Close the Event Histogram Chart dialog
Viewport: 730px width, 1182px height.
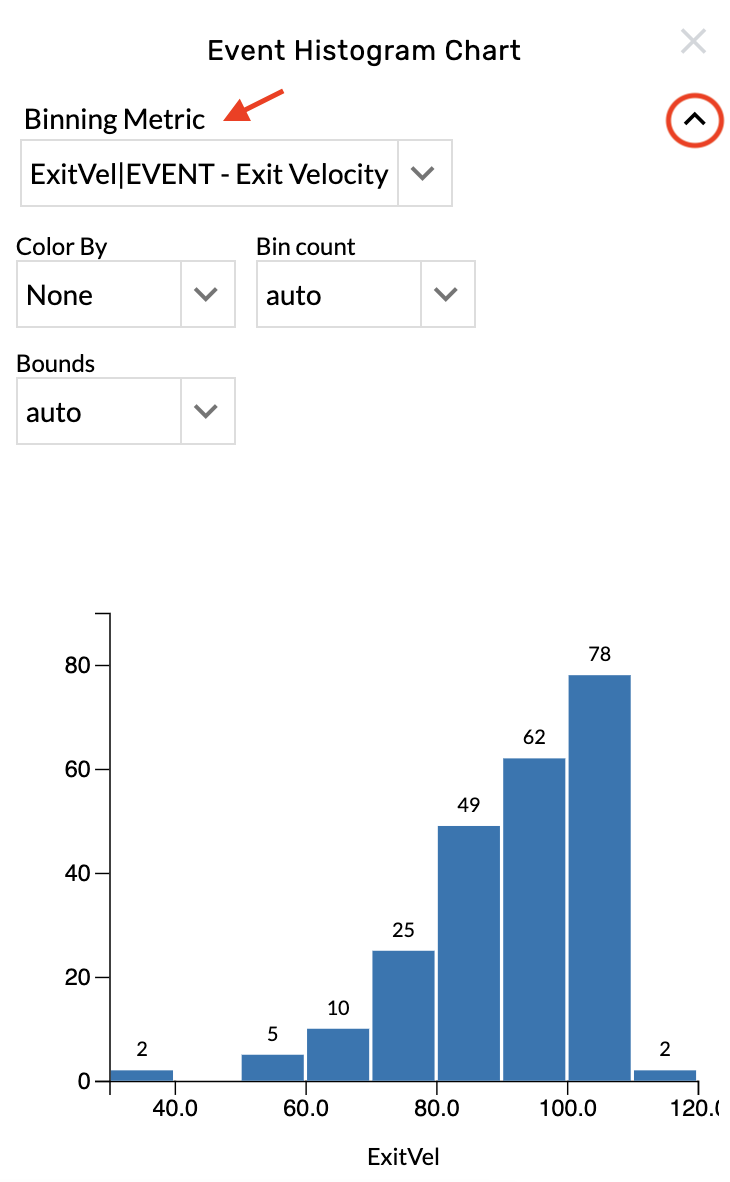pos(694,41)
